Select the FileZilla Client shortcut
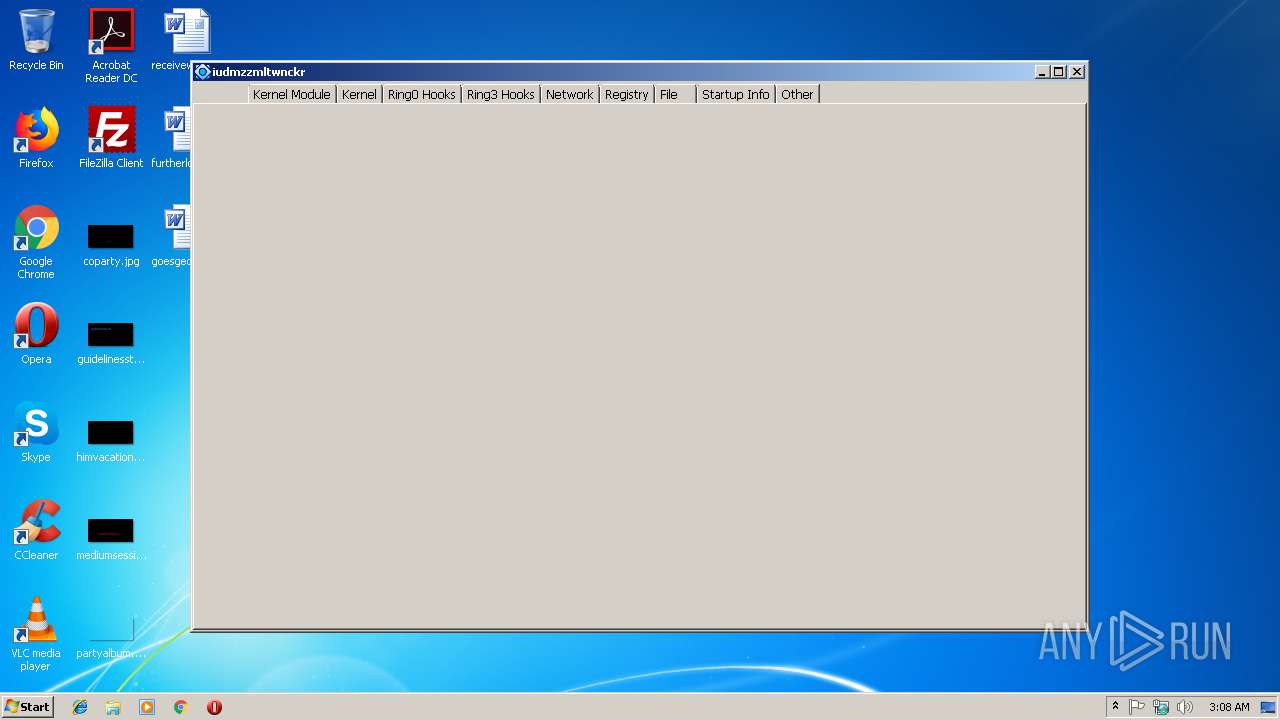Screen dimensions: 1280x720 coord(111,138)
